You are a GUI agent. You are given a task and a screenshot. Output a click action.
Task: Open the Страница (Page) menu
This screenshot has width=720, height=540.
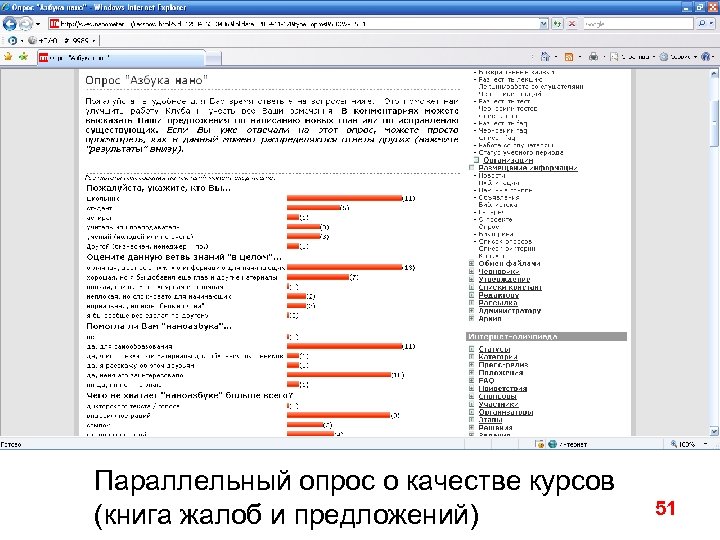(632, 57)
